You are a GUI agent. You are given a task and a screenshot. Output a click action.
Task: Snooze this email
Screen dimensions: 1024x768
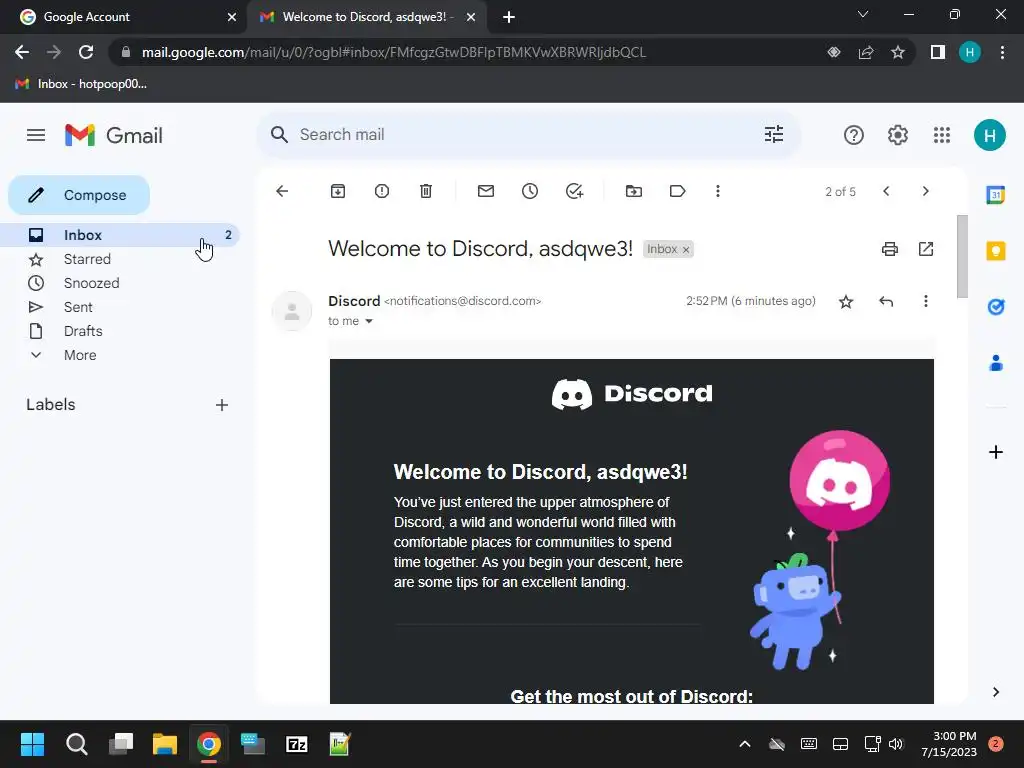coord(530,191)
